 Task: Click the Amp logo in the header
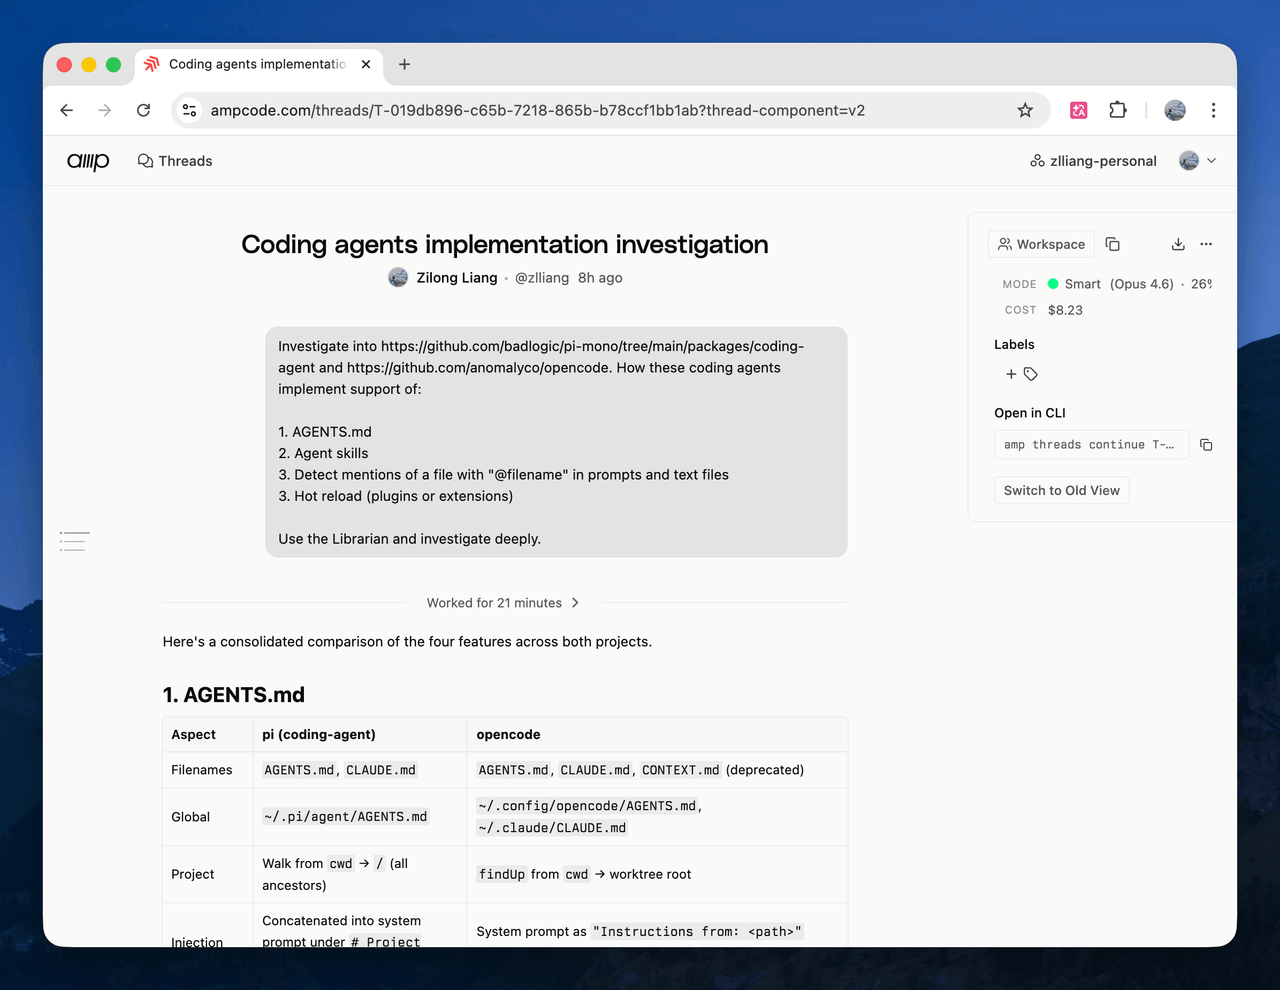point(88,161)
